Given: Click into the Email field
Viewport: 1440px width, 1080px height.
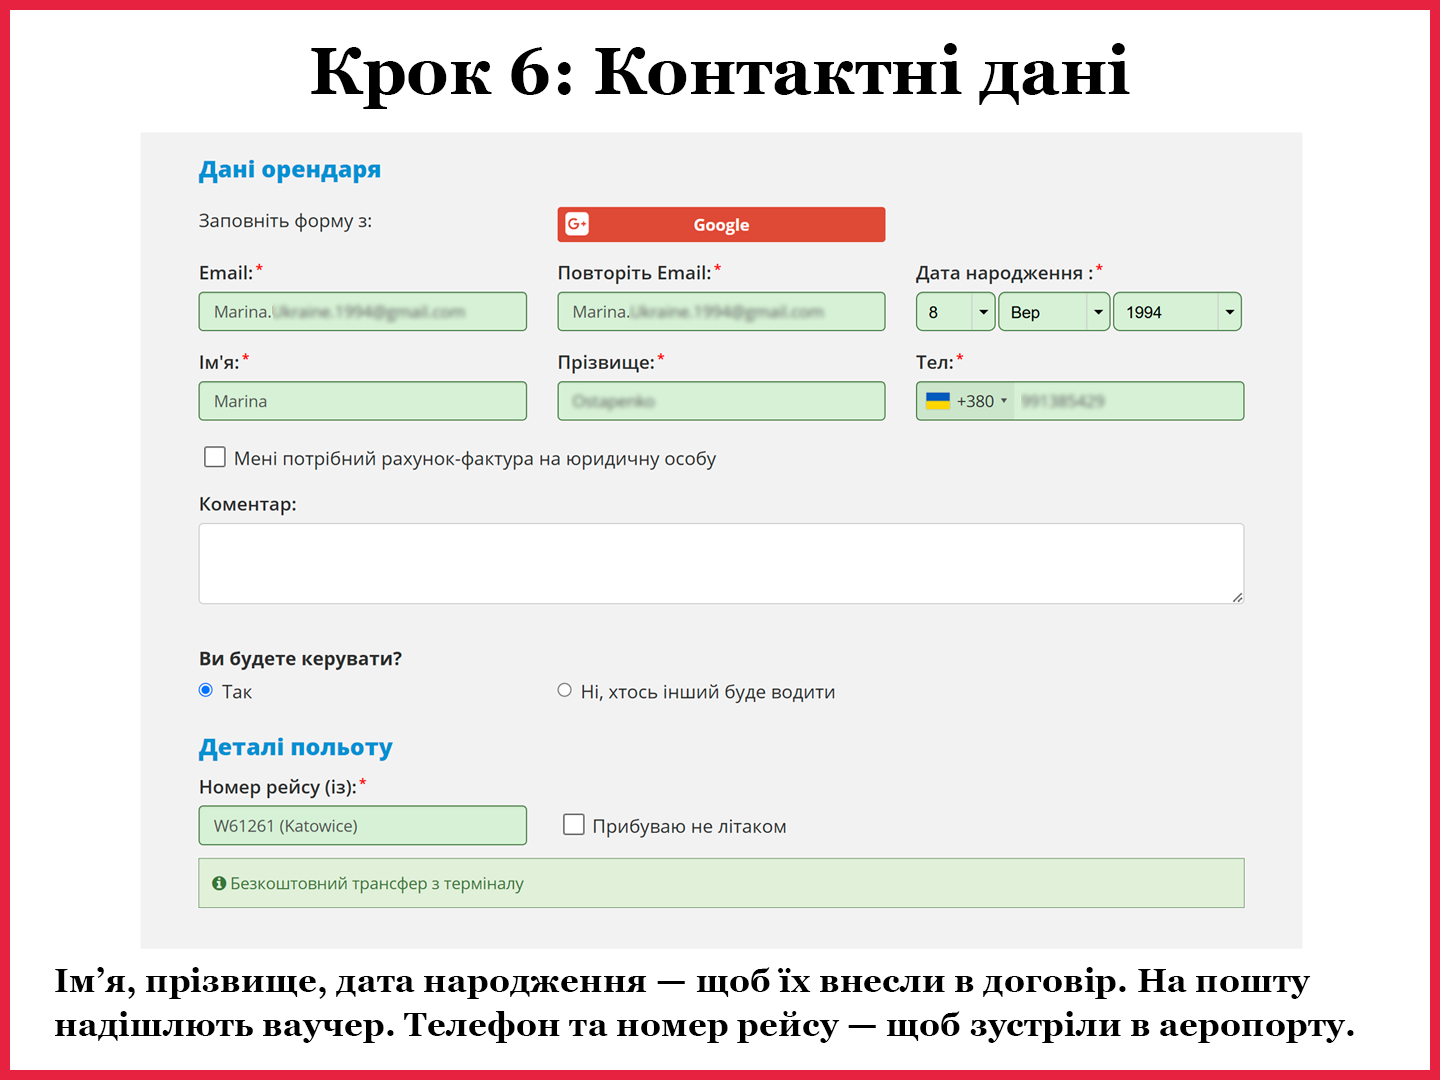Looking at the screenshot, I should pyautogui.click(x=362, y=312).
